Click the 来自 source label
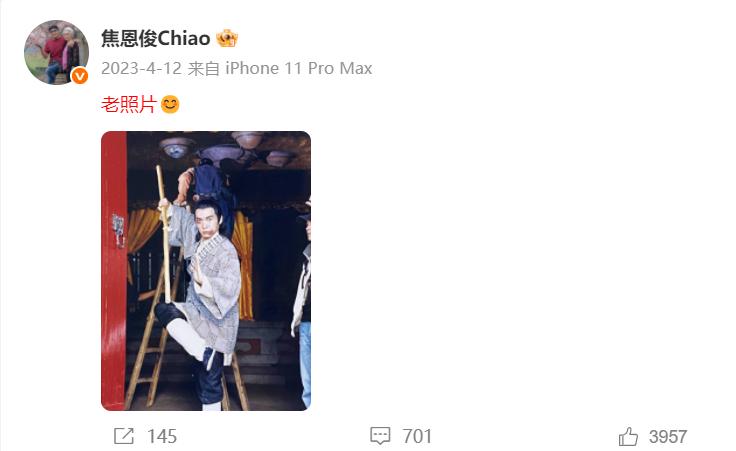 pos(203,69)
